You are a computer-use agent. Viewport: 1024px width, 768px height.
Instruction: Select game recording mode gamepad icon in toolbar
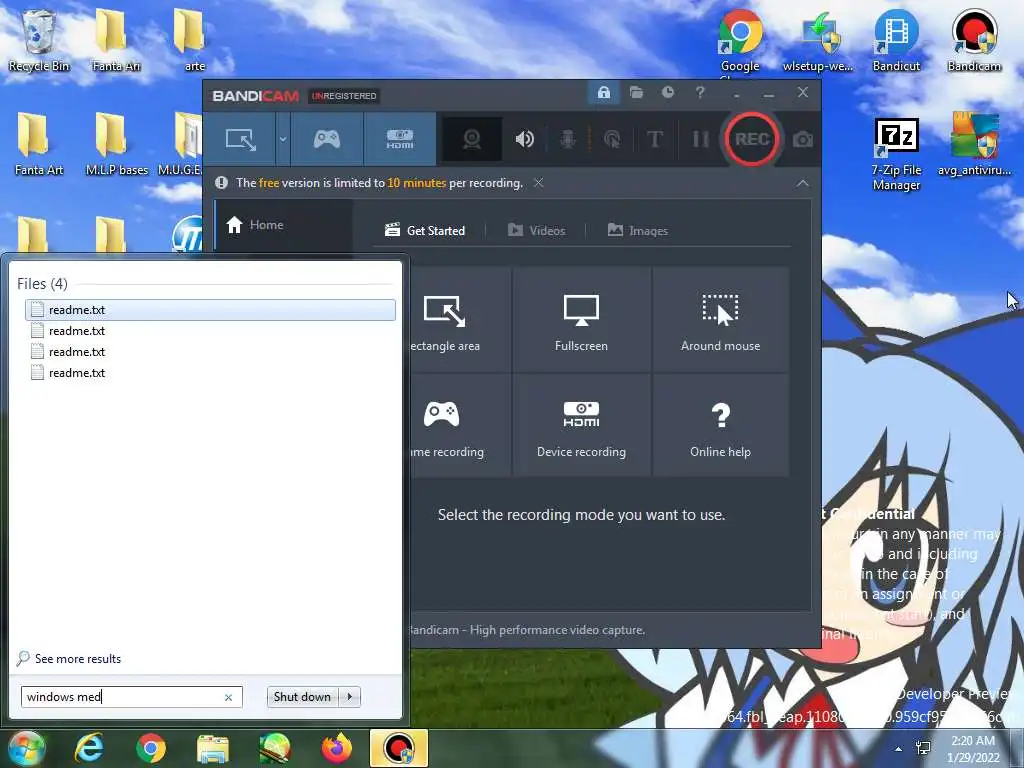click(327, 139)
